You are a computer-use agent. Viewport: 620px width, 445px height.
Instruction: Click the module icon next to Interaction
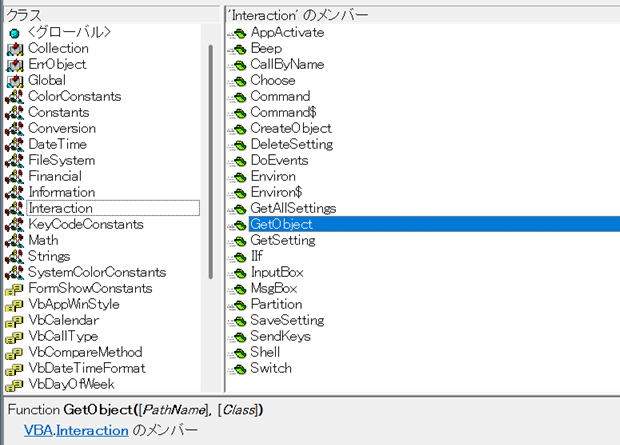click(15, 209)
